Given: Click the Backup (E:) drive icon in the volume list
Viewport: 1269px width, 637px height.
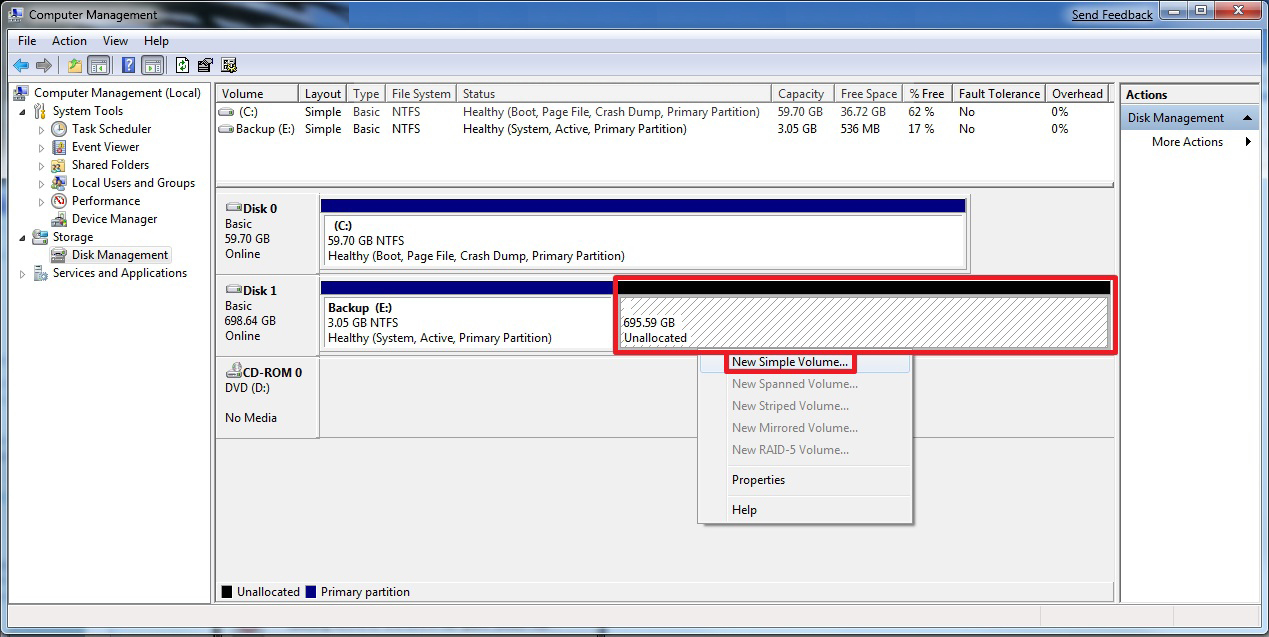Looking at the screenshot, I should [x=227, y=129].
